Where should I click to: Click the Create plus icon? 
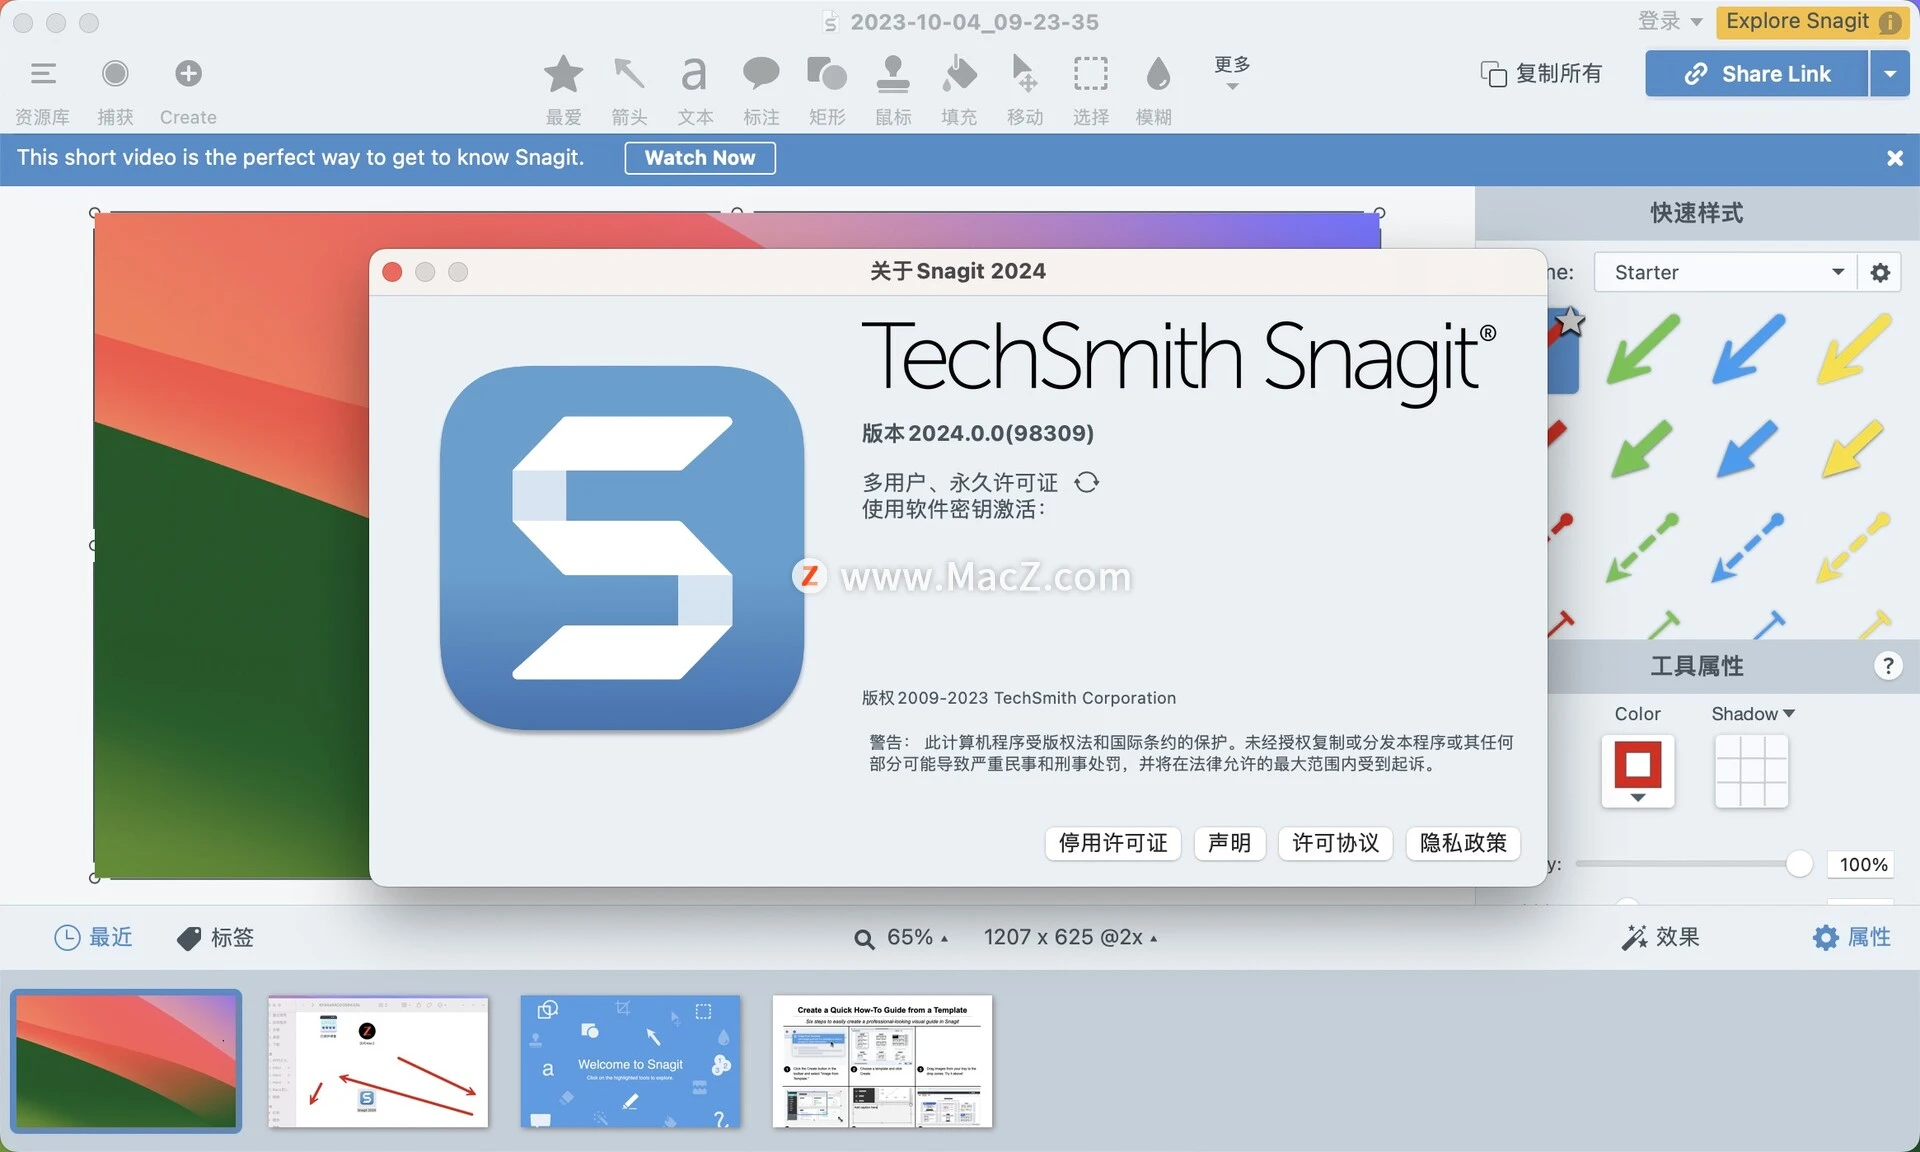tap(187, 73)
